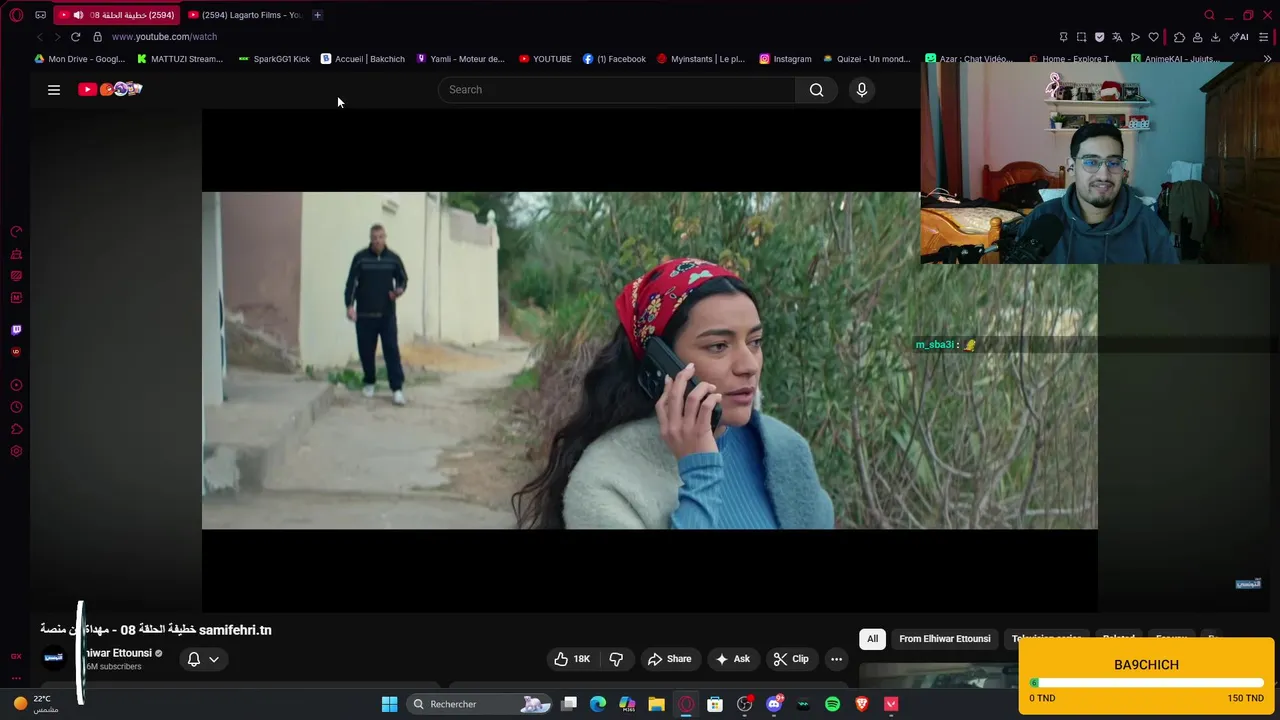This screenshot has height=720, width=1280.
Task: Open the player arrow icon in toolbar
Action: coord(1135,37)
